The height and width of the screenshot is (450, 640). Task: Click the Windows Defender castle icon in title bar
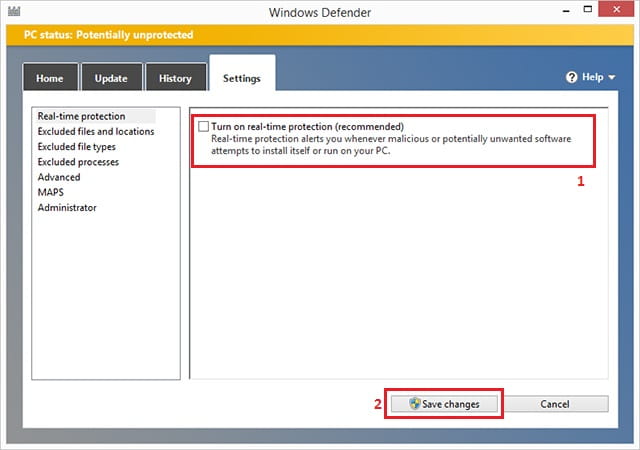point(14,11)
